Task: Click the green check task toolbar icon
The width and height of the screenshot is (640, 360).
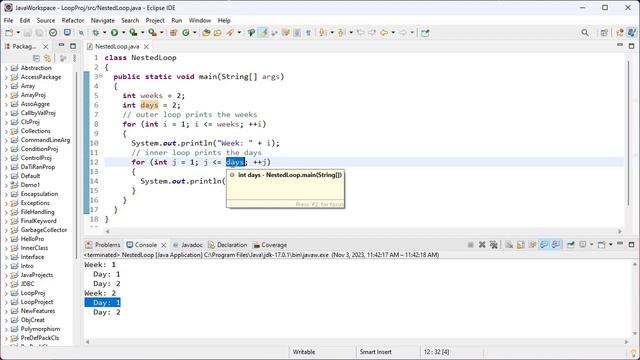Action: 53,33
